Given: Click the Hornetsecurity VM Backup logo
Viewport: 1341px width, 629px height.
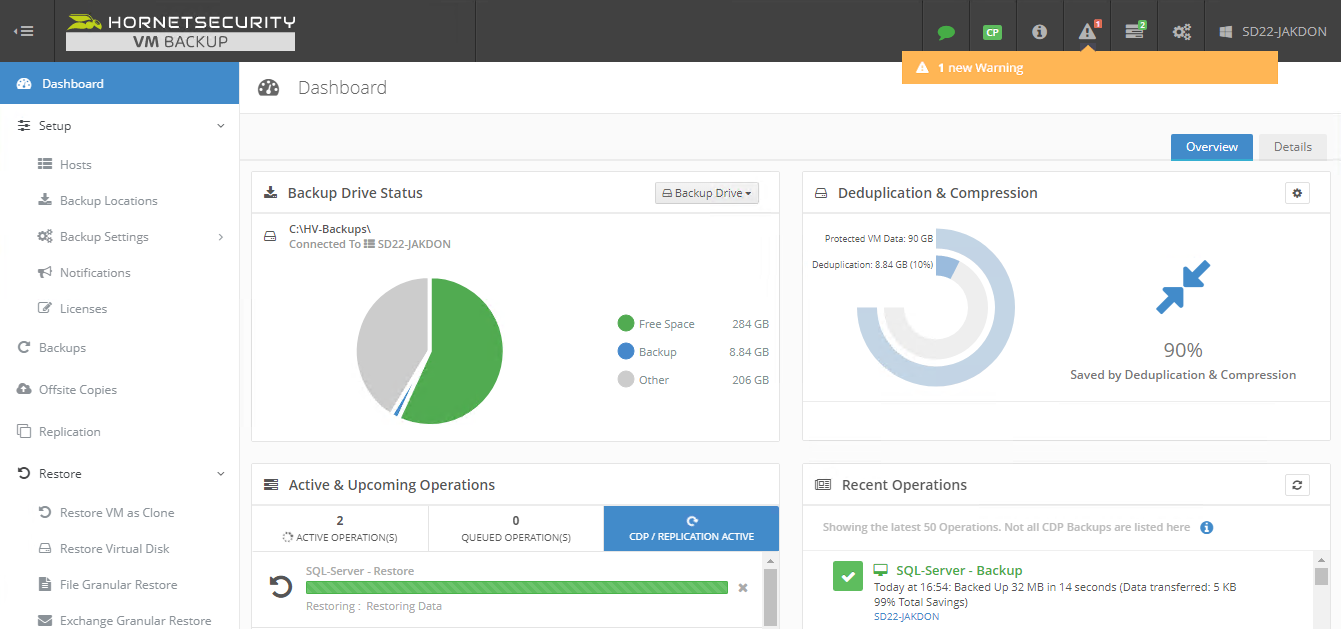Looking at the screenshot, I should [x=180, y=31].
